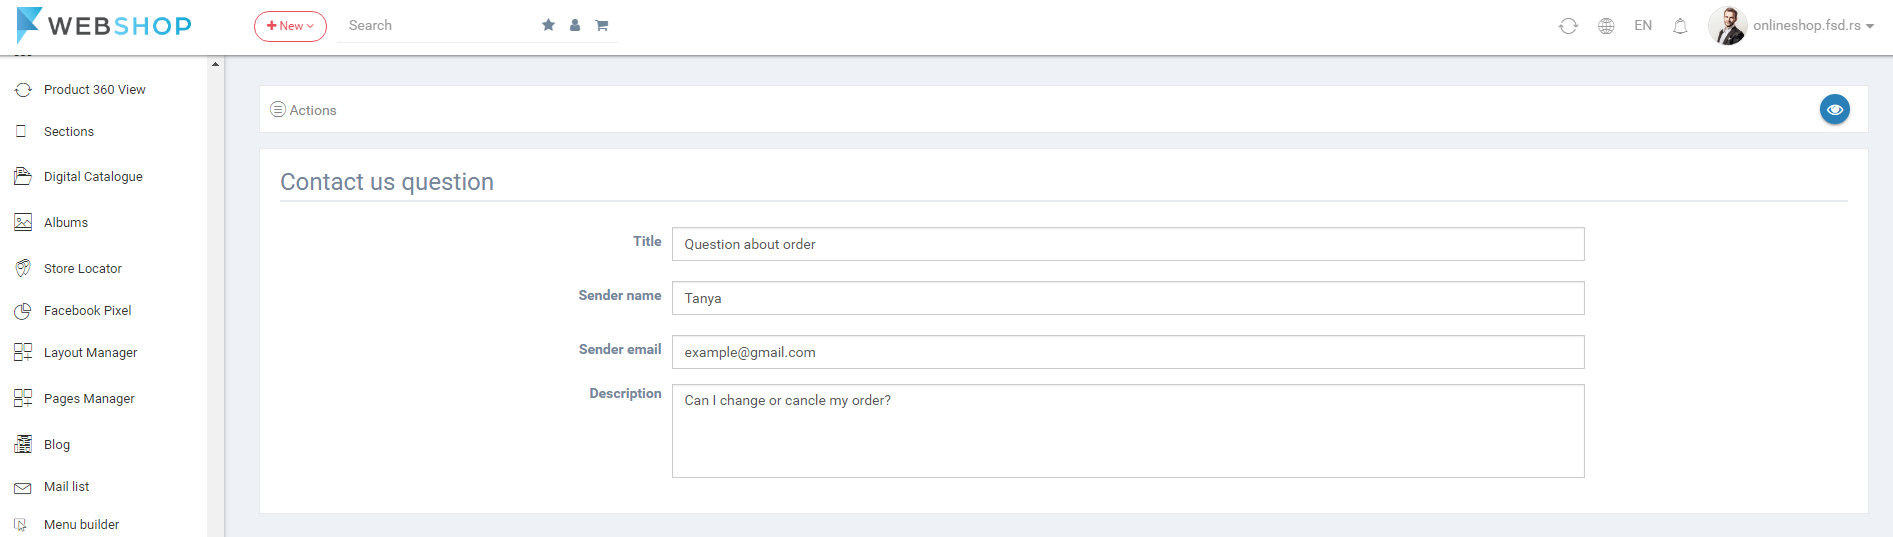
Task: Switch language using EN selector
Action: 1643,26
